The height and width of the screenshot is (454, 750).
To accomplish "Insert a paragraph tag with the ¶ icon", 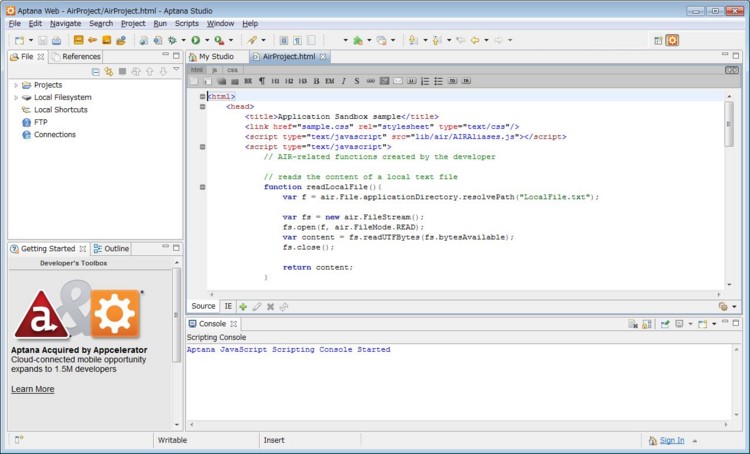I will (x=262, y=81).
